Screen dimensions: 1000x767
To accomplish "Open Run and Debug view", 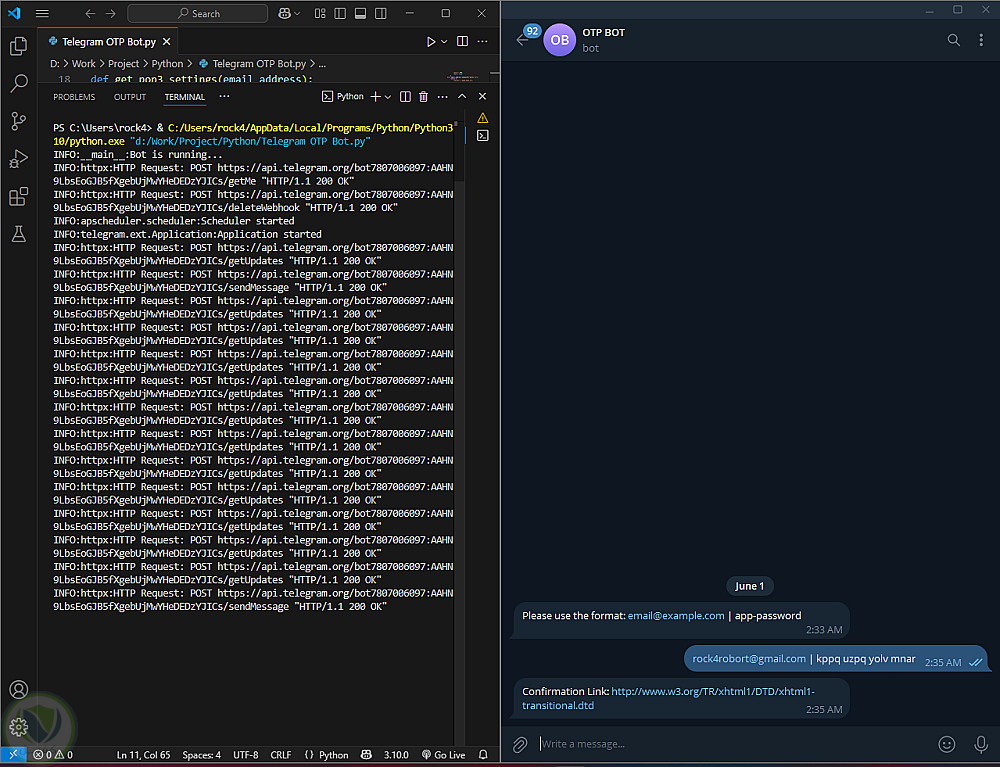I will 18,159.
